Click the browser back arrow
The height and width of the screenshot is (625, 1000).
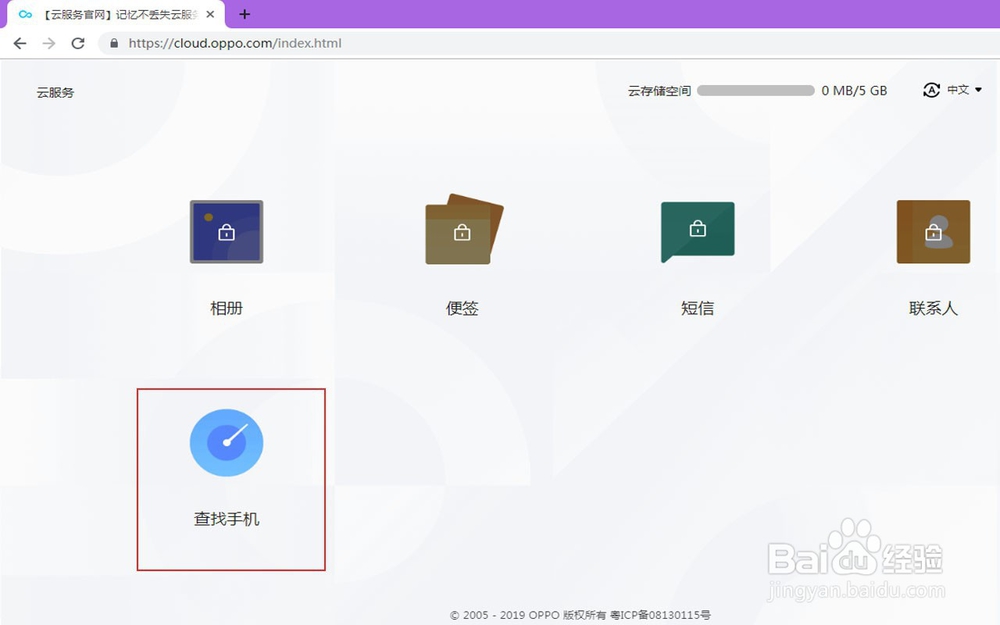coord(20,43)
